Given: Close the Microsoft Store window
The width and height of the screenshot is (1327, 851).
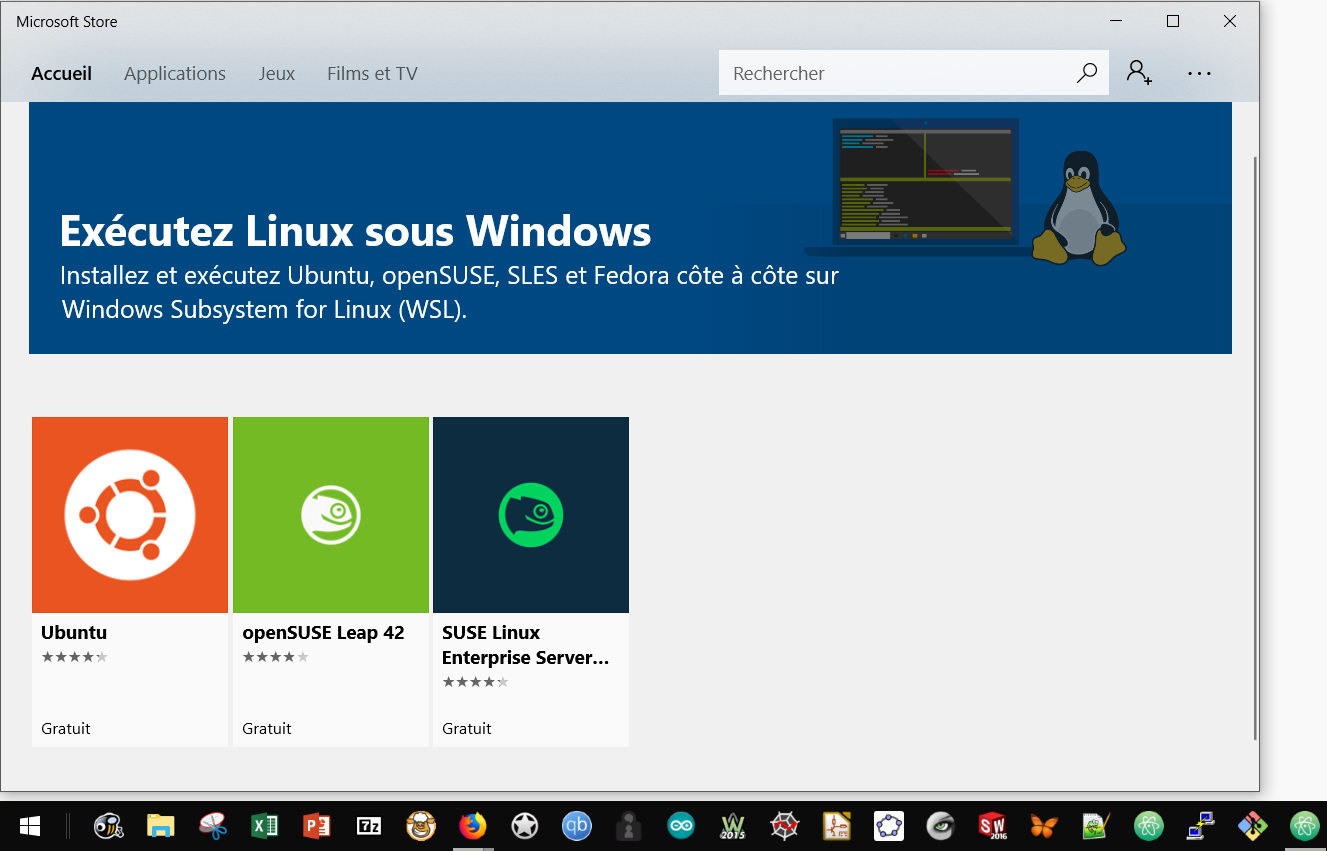Looking at the screenshot, I should click(x=1230, y=21).
